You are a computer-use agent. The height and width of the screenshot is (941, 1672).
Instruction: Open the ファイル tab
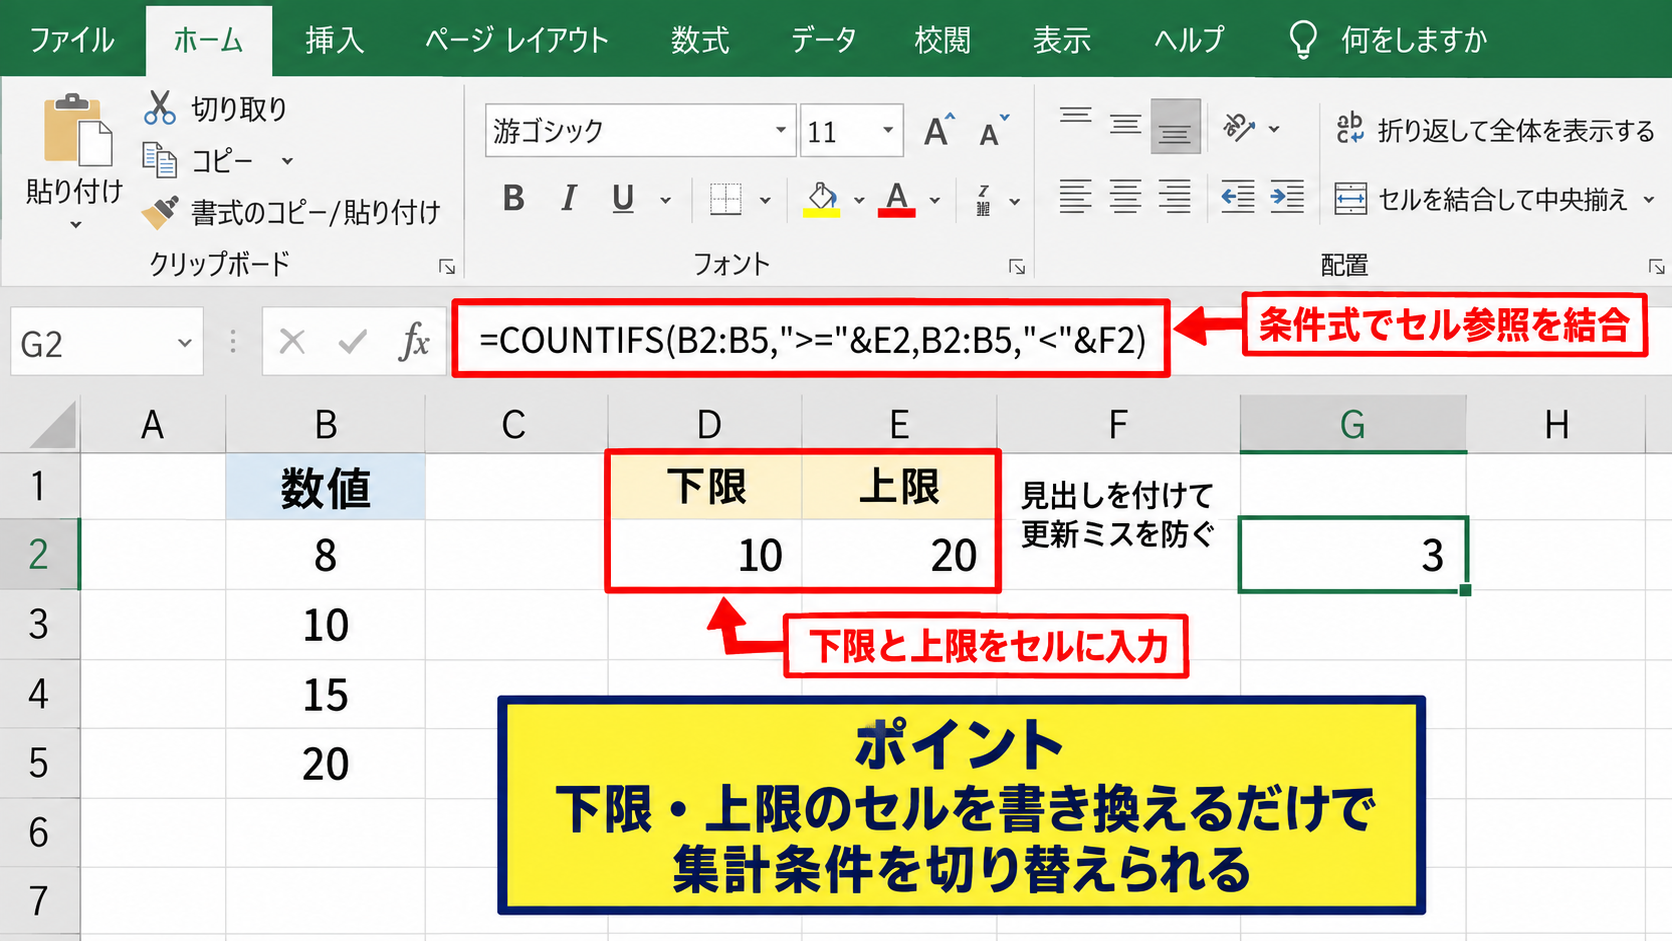[72, 40]
